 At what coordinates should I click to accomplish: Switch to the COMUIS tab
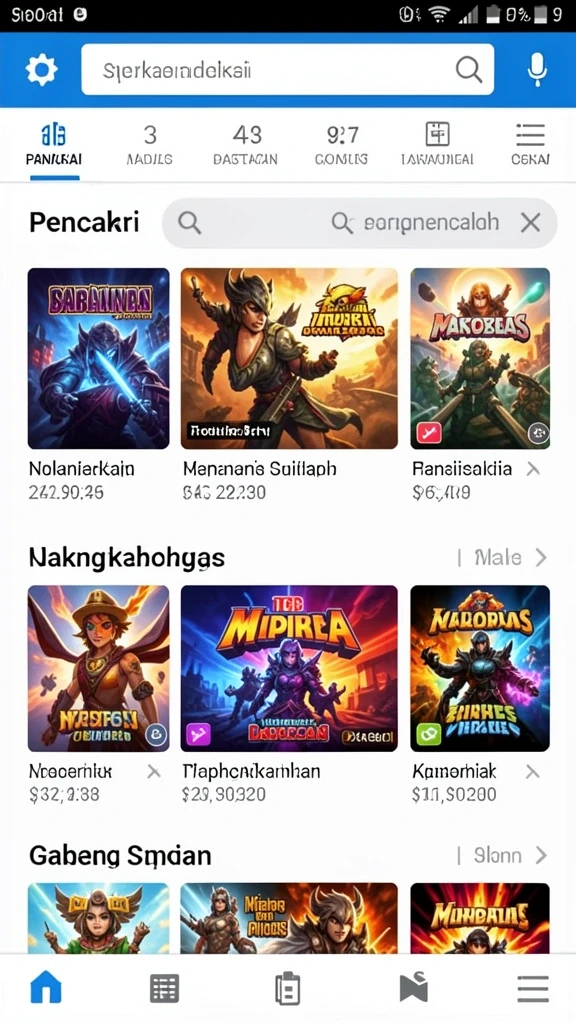[341, 145]
